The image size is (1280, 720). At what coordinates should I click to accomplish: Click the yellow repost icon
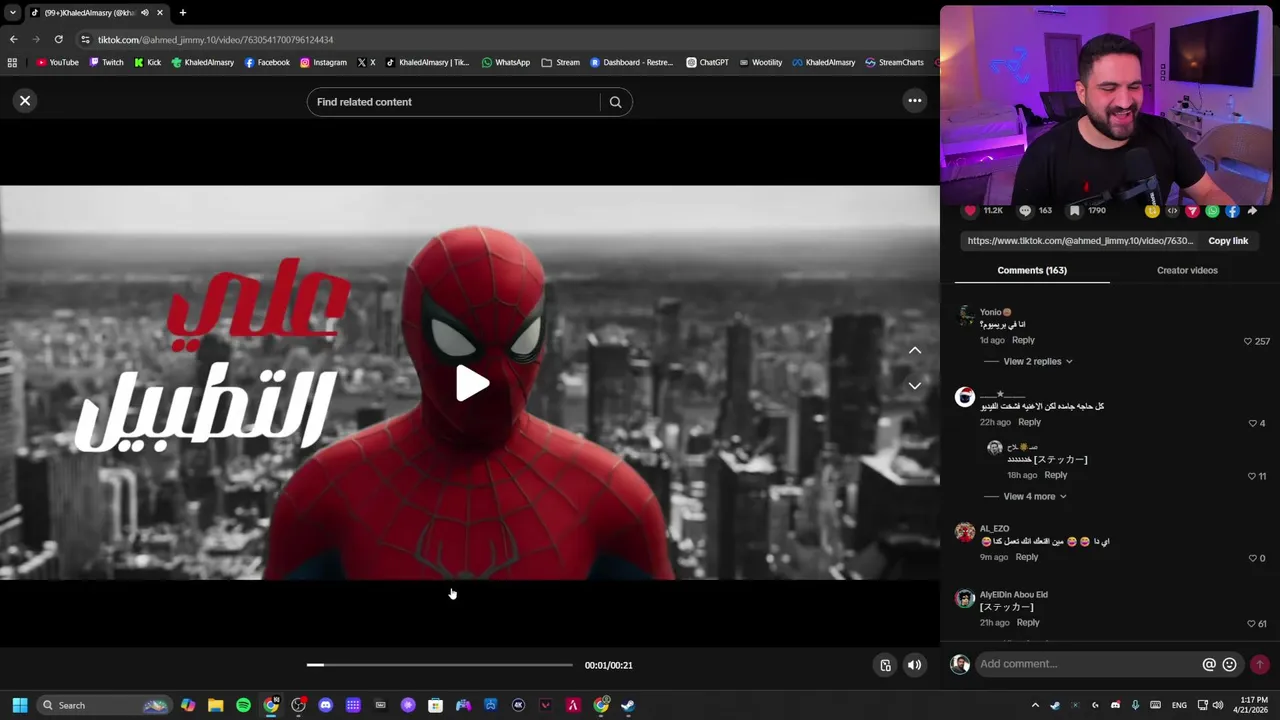point(1152,211)
